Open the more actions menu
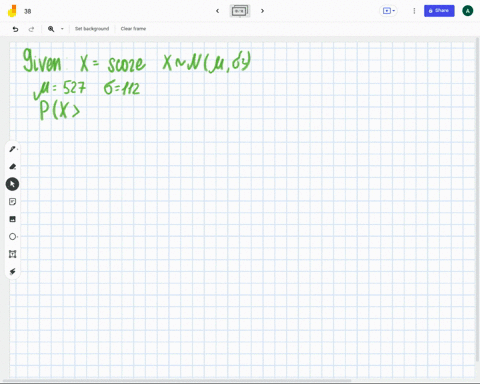The height and width of the screenshot is (384, 480). (414, 11)
